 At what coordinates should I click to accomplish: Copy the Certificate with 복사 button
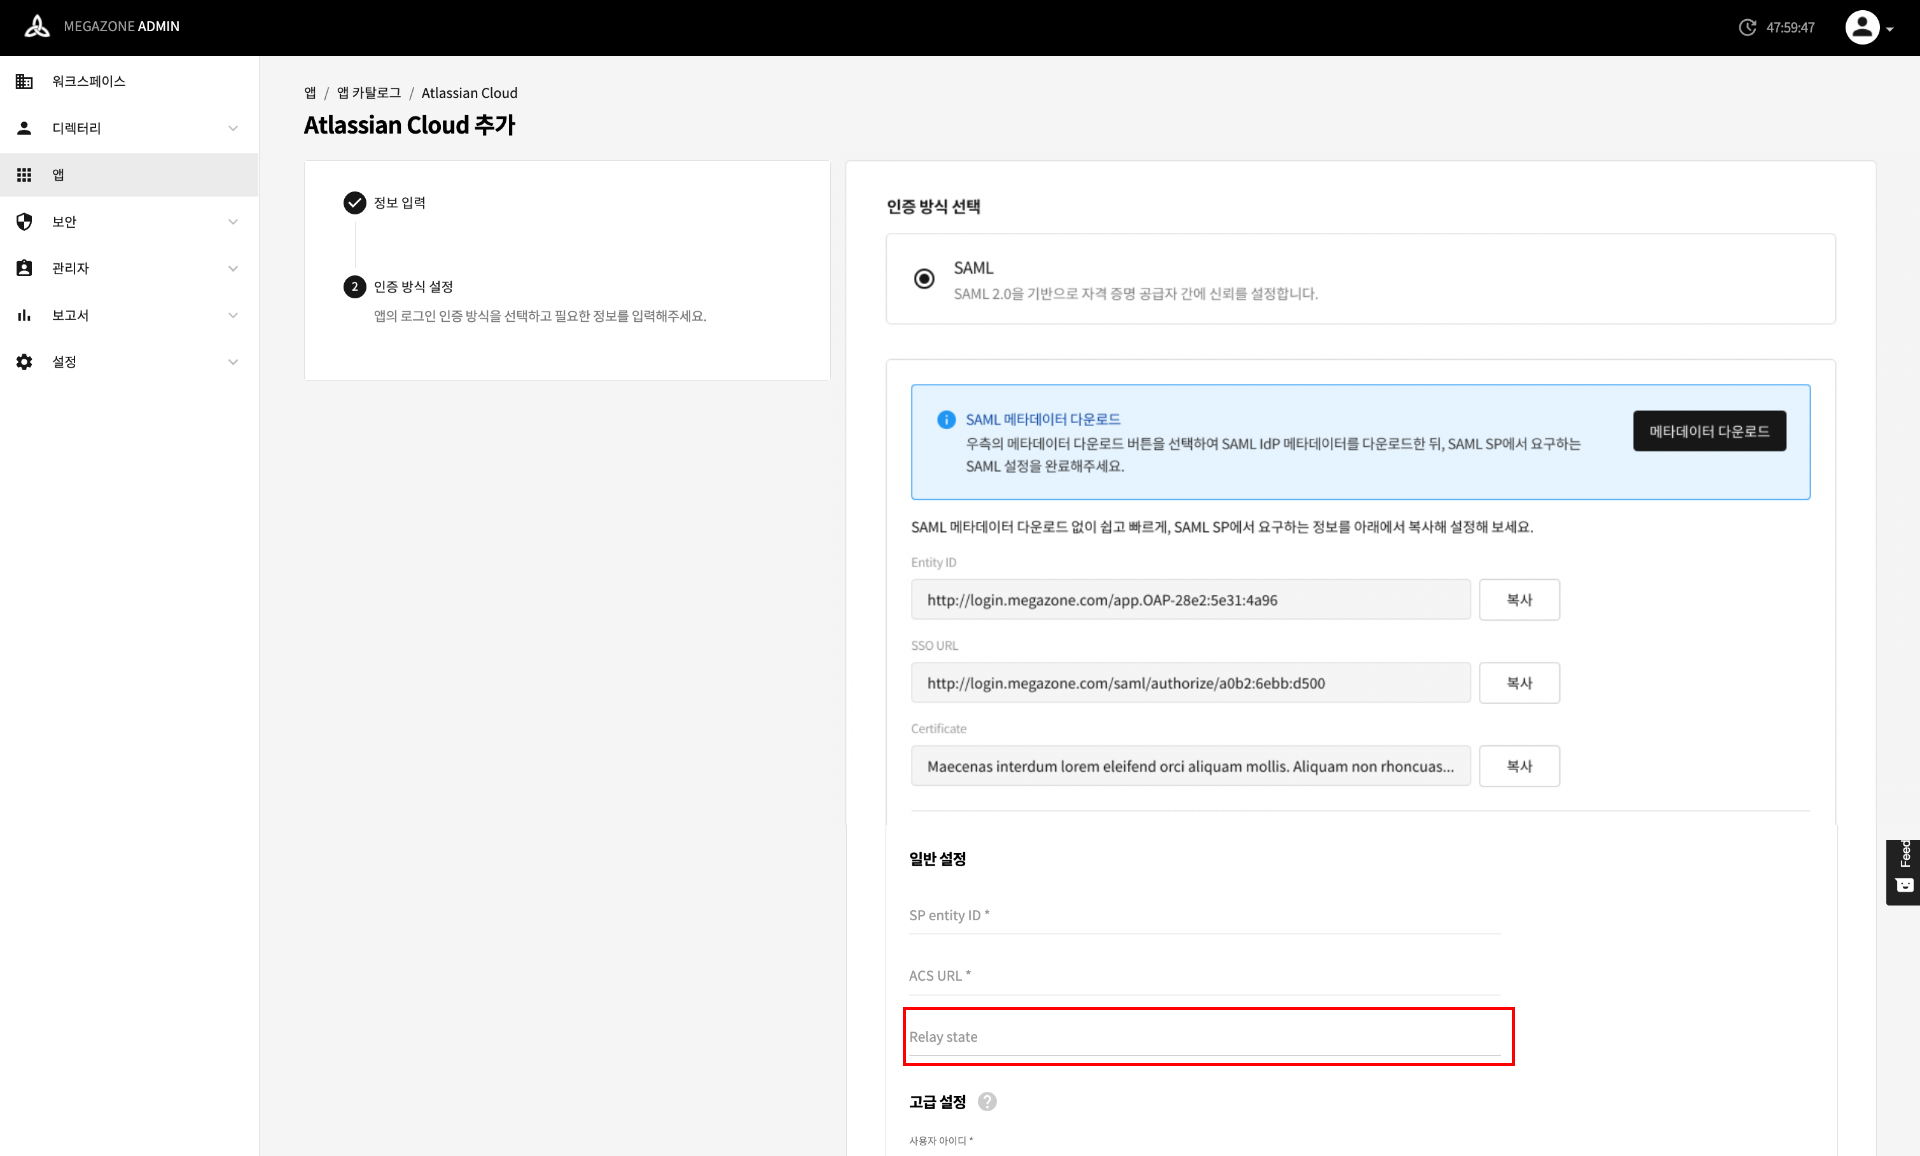[x=1519, y=766]
